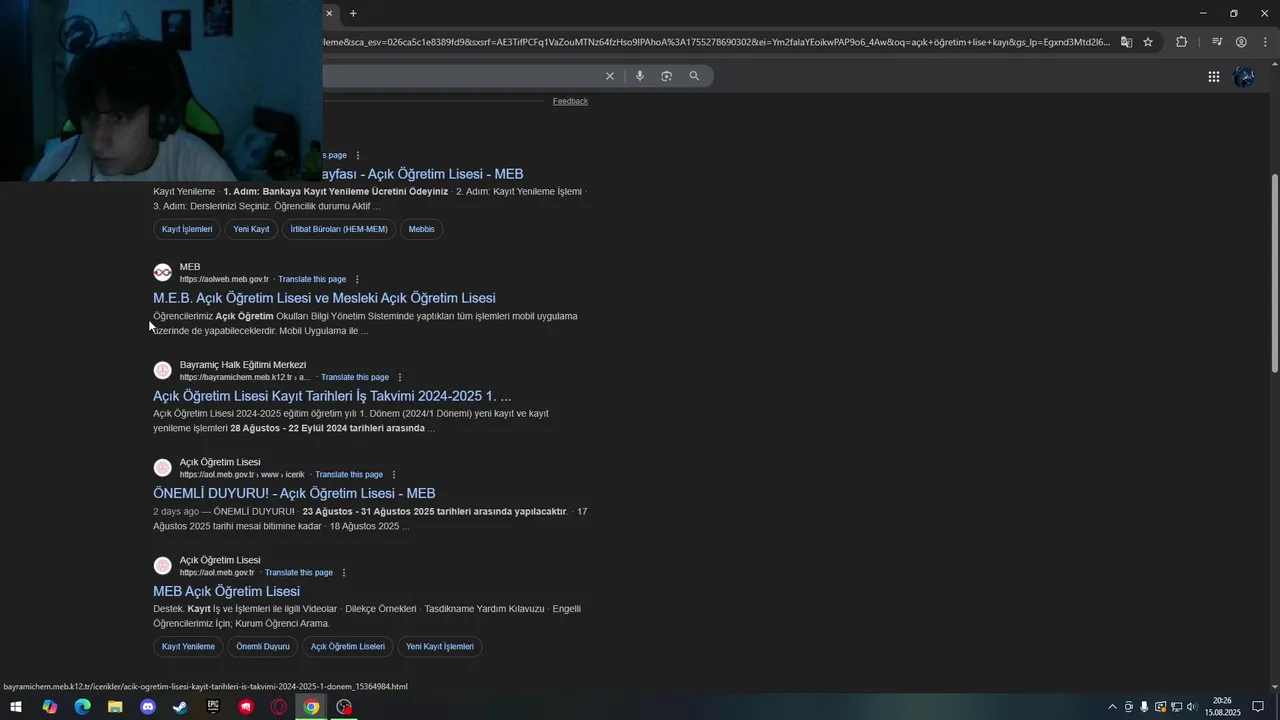
Task: Open the volume control in tray
Action: point(1191,707)
